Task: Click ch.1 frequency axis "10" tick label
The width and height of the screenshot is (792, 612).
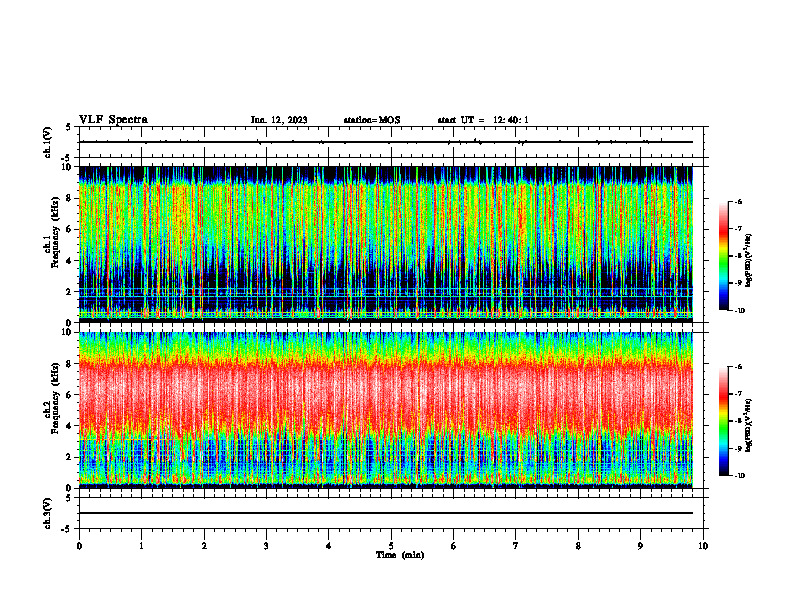Action: [x=68, y=167]
